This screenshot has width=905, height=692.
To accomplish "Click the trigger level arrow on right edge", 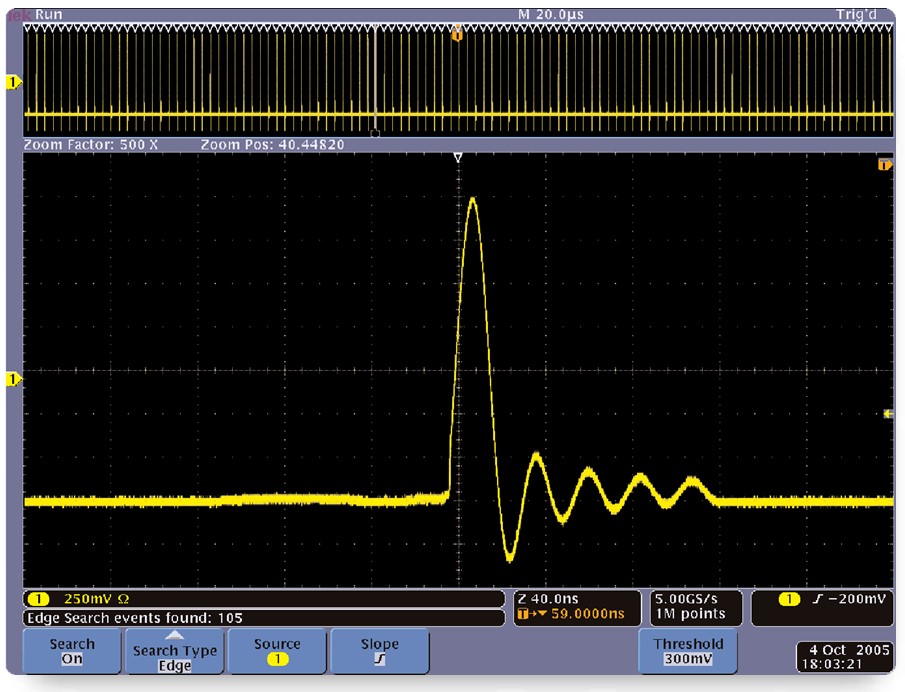I will point(888,413).
